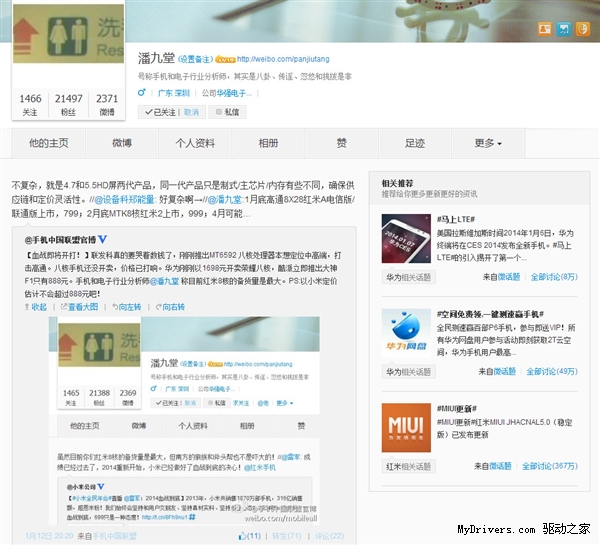Image resolution: width=600 pixels, height=545 pixels.
Task: Click the 私信 private message button
Action: [x=227, y=112]
